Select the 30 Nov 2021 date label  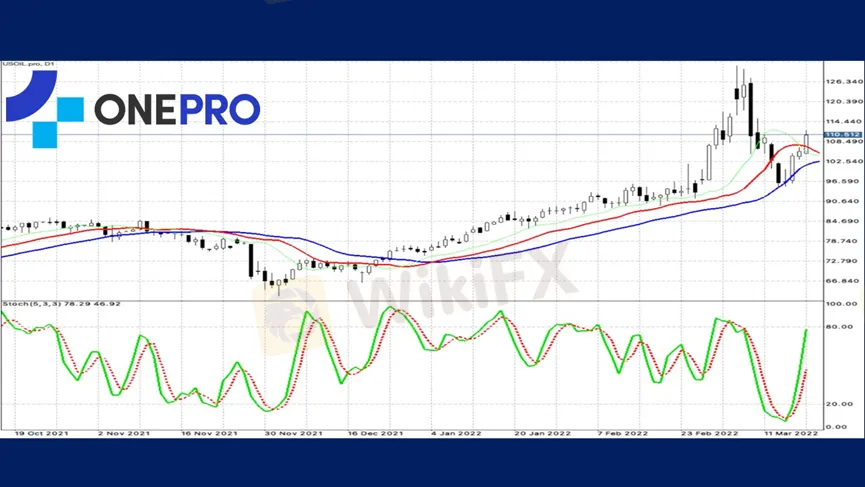[295, 433]
